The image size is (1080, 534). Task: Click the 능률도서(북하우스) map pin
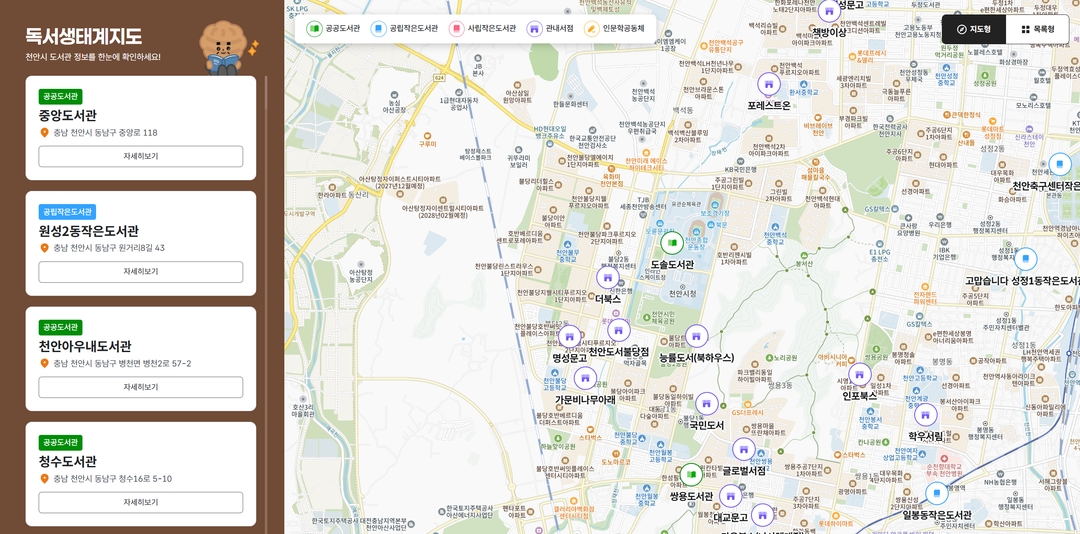point(697,336)
